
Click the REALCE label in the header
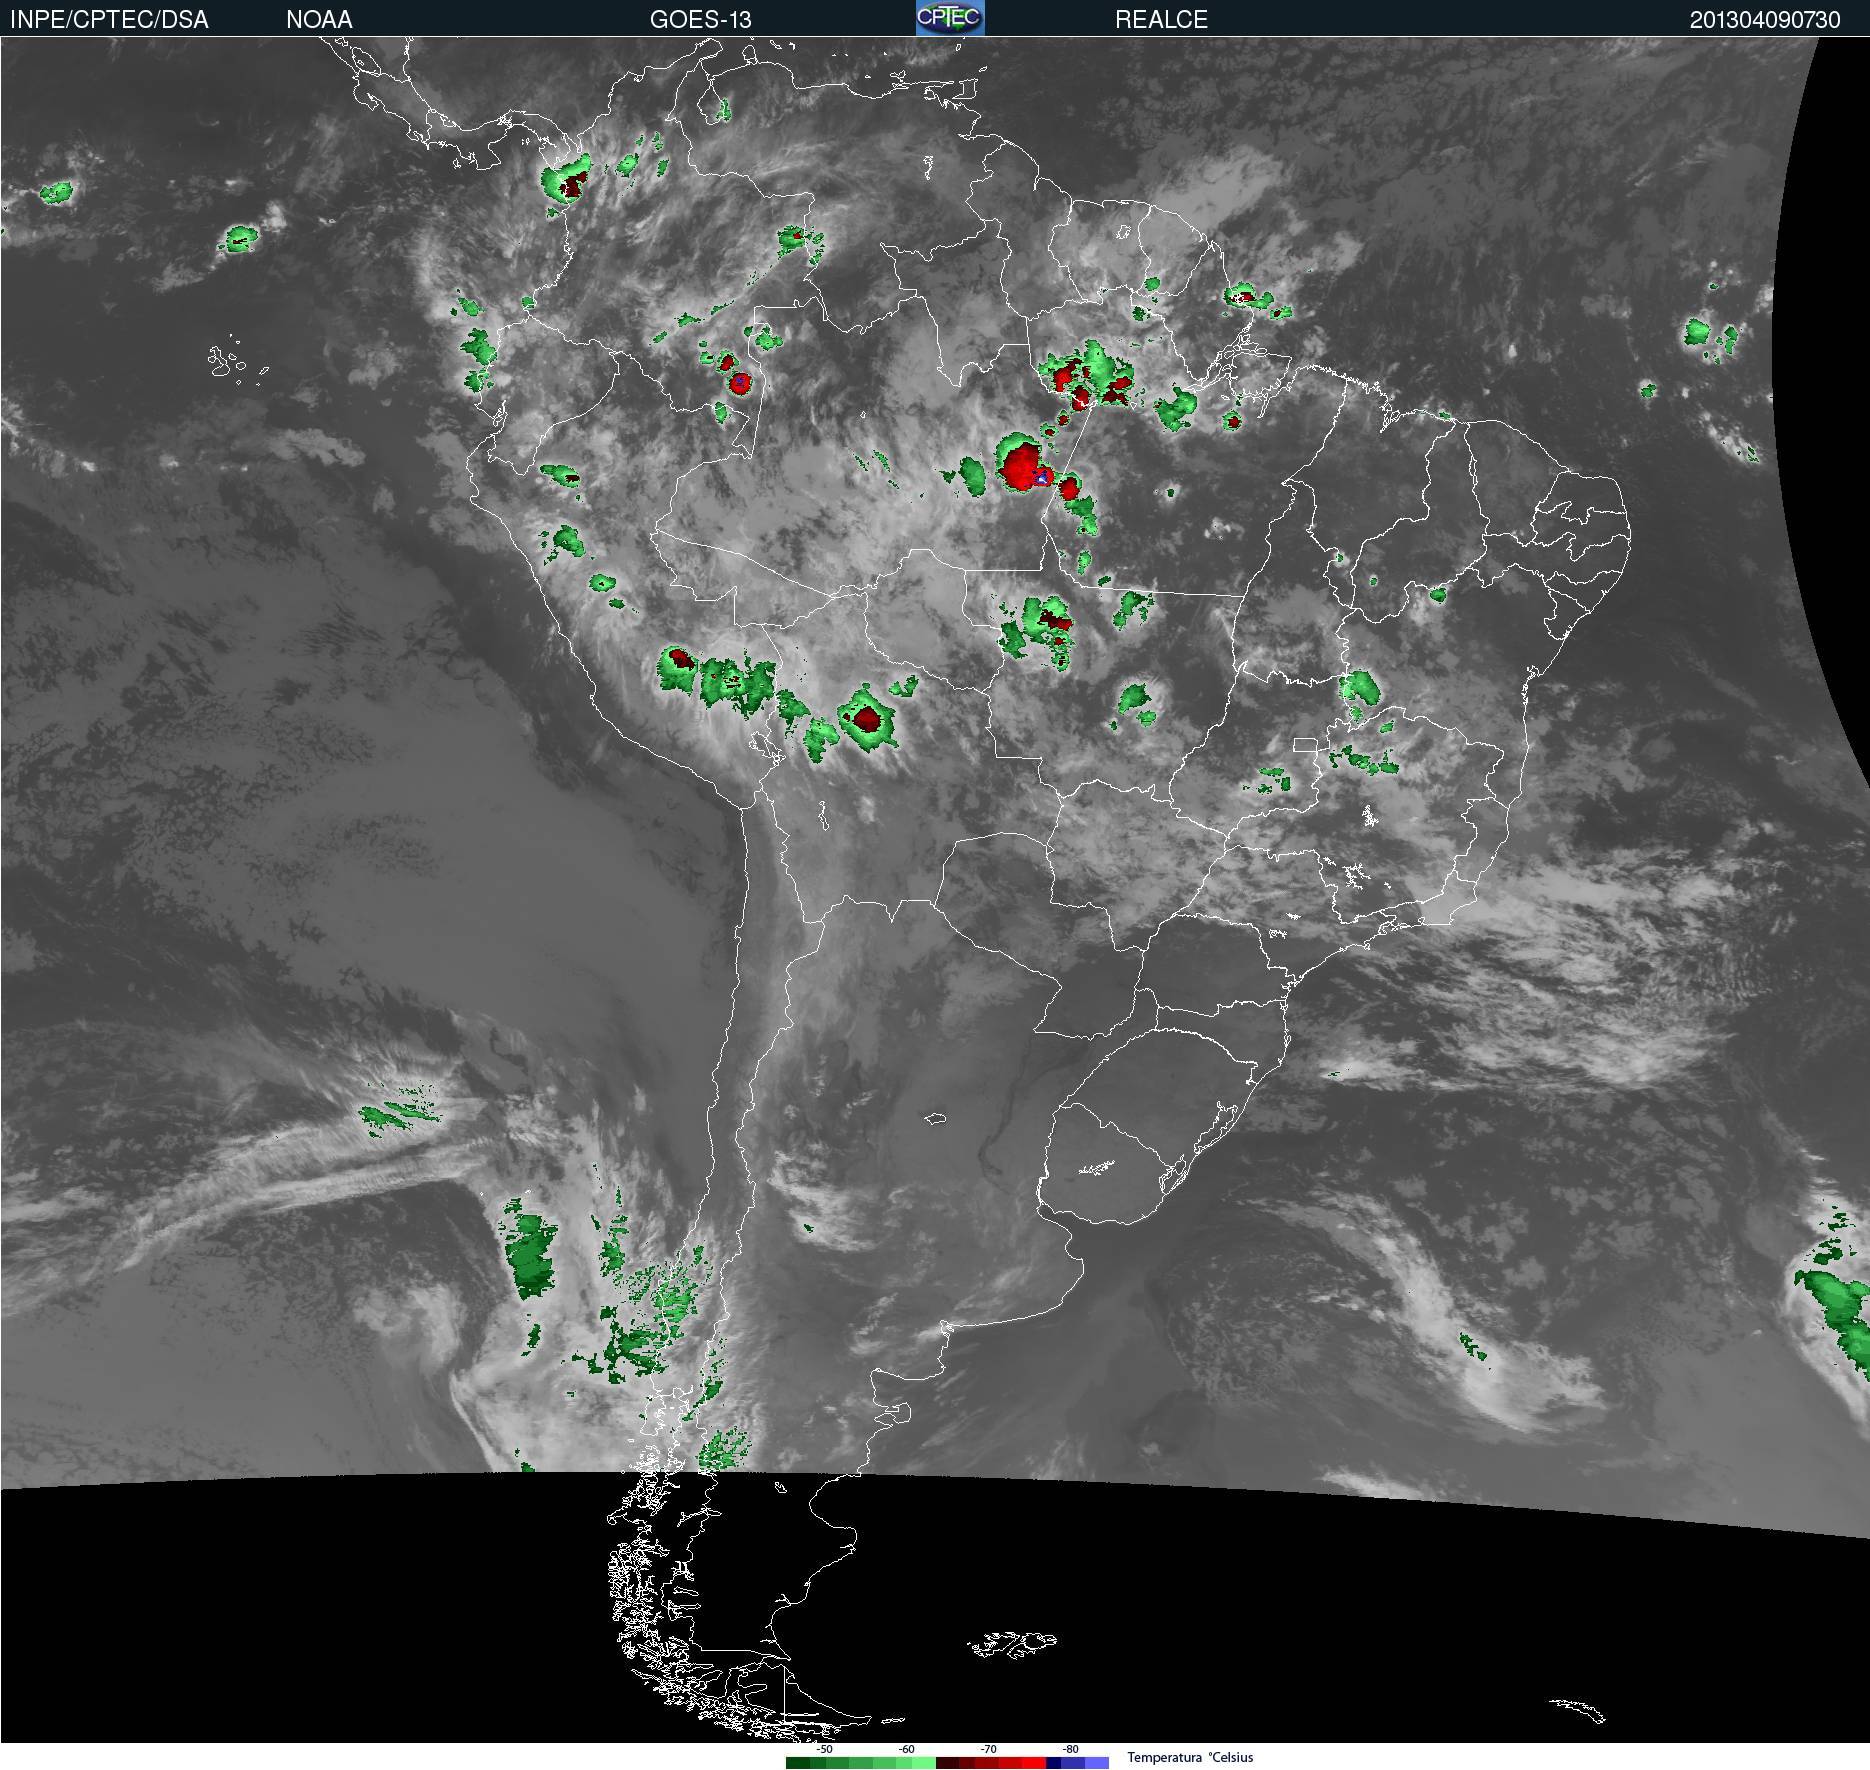pos(1161,19)
